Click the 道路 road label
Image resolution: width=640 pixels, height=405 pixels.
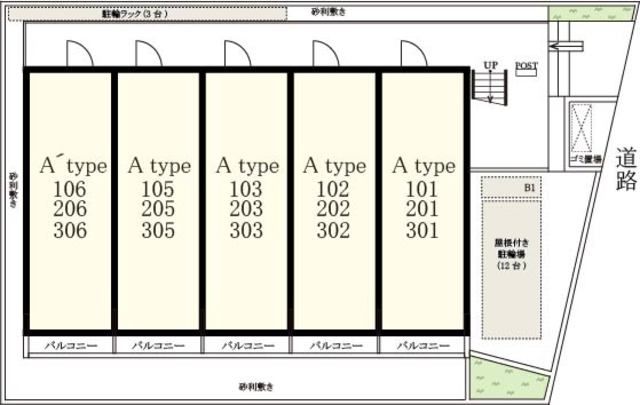click(627, 168)
